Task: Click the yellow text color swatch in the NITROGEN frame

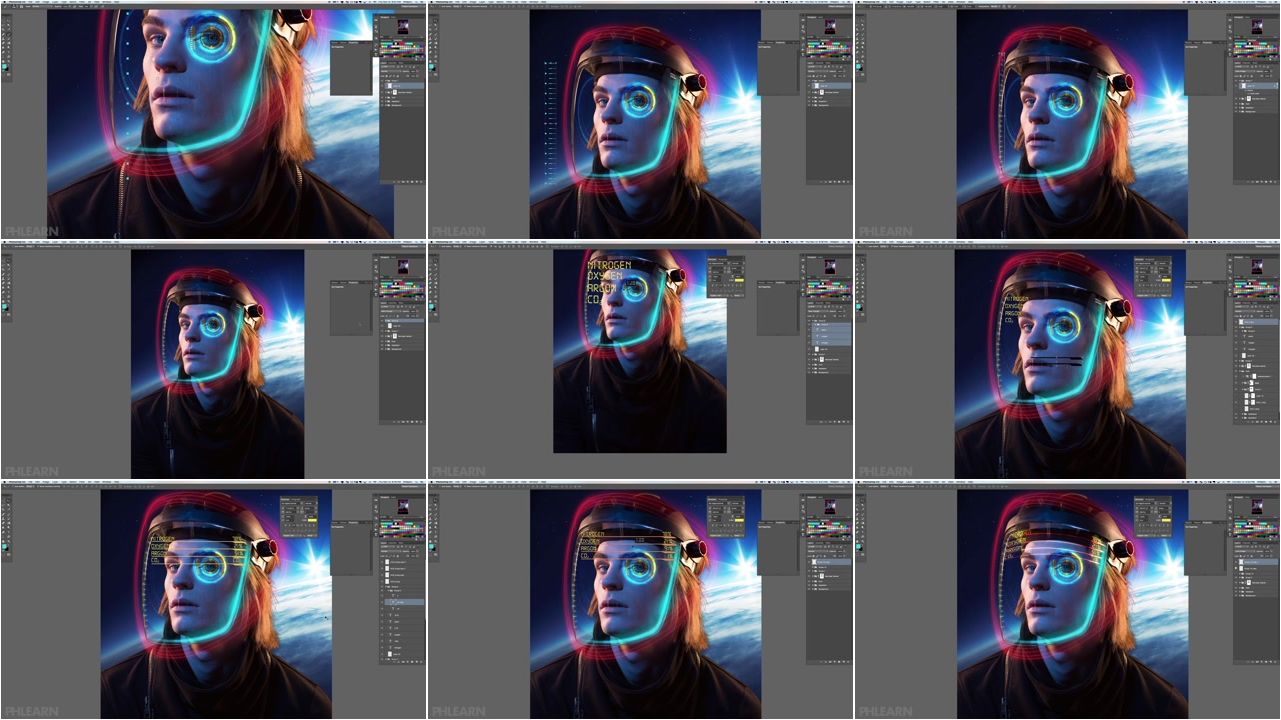Action: click(739, 281)
